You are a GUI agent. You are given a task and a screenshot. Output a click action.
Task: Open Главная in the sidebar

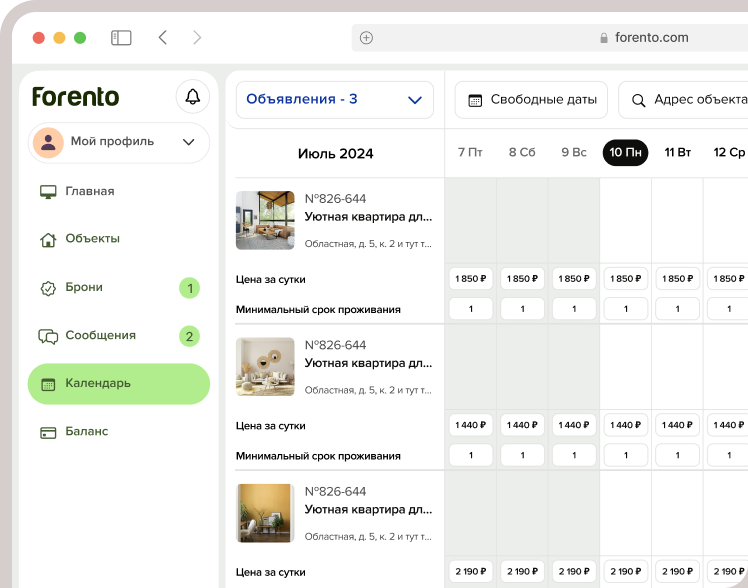click(90, 191)
